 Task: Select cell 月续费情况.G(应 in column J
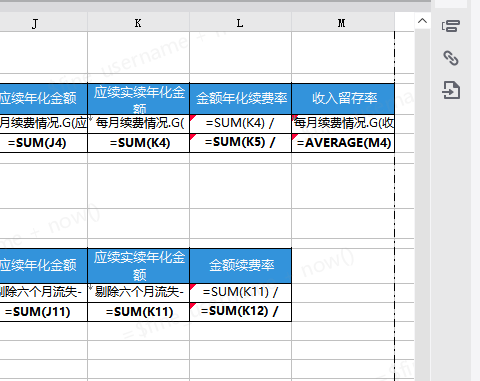tap(43, 124)
